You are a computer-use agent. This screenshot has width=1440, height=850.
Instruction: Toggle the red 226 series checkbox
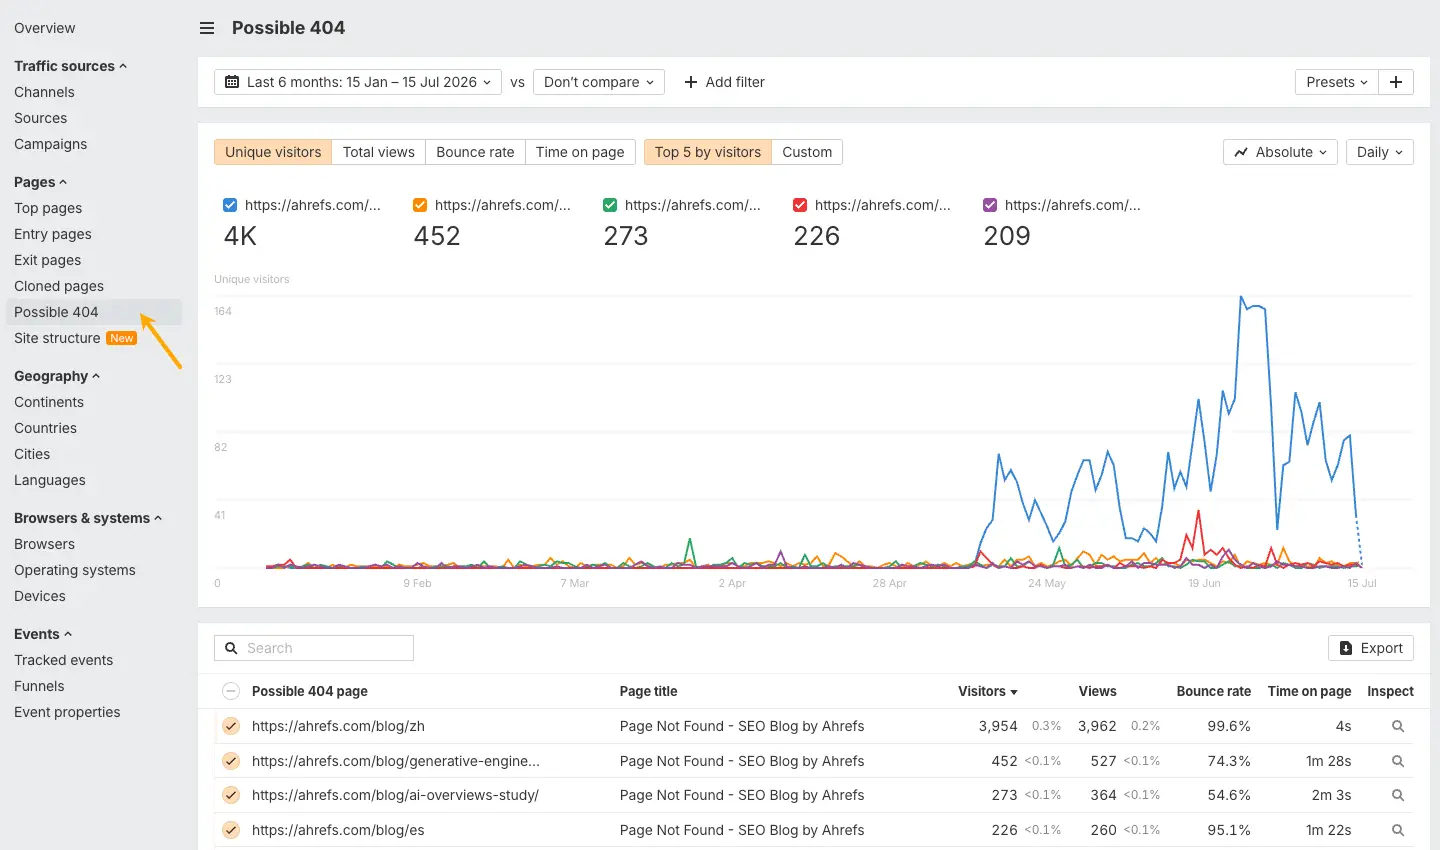click(800, 205)
